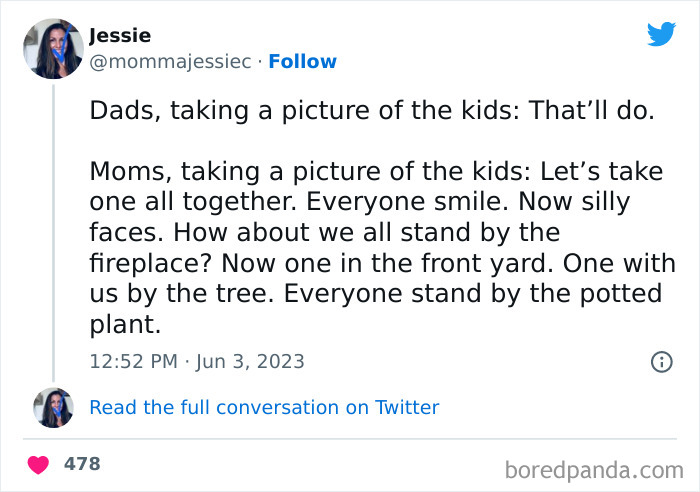Open Jessie's large profile picture
Screen dimensions: 700x492
[53, 48]
